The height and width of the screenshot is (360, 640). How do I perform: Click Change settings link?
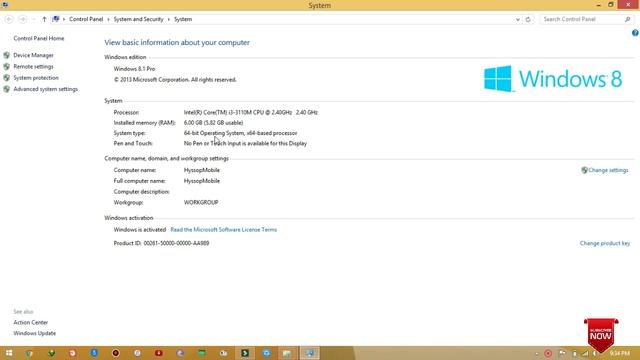point(608,170)
